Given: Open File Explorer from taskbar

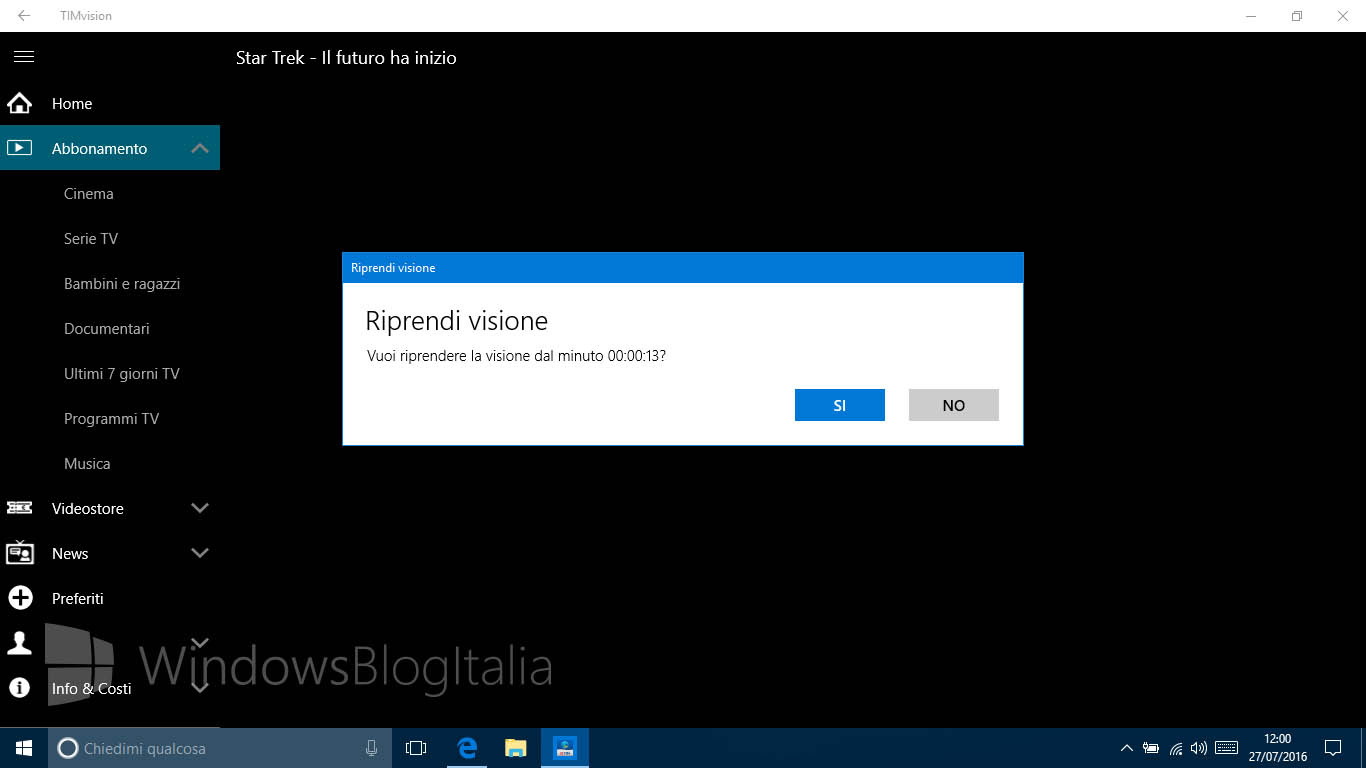Looking at the screenshot, I should 516,748.
